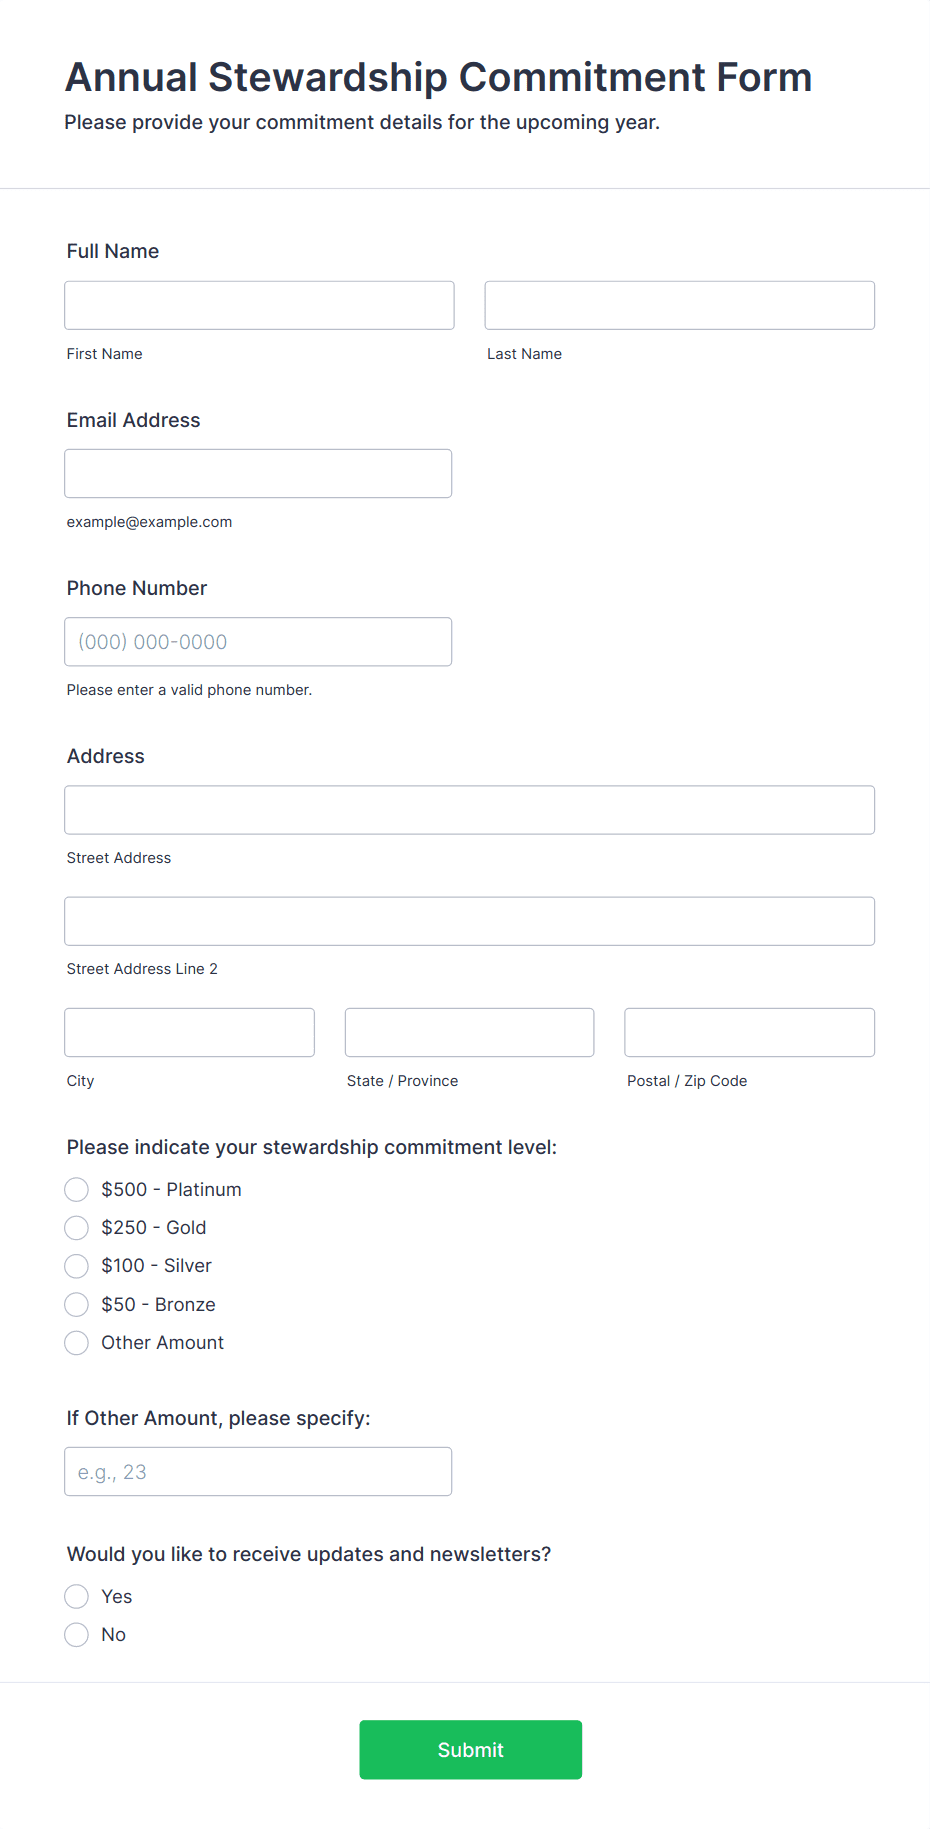Image resolution: width=930 pixels, height=1829 pixels.
Task: Select the $50 - Bronze commitment level
Action: click(x=76, y=1304)
